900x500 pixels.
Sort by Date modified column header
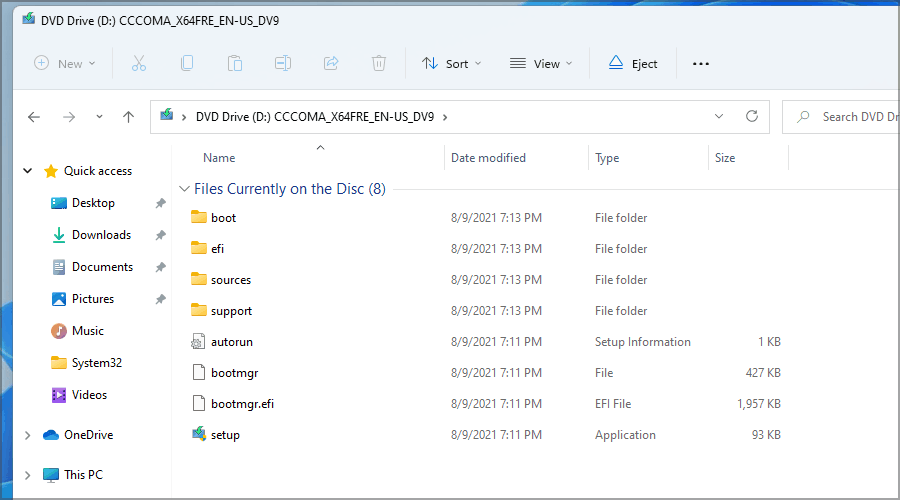coord(488,158)
